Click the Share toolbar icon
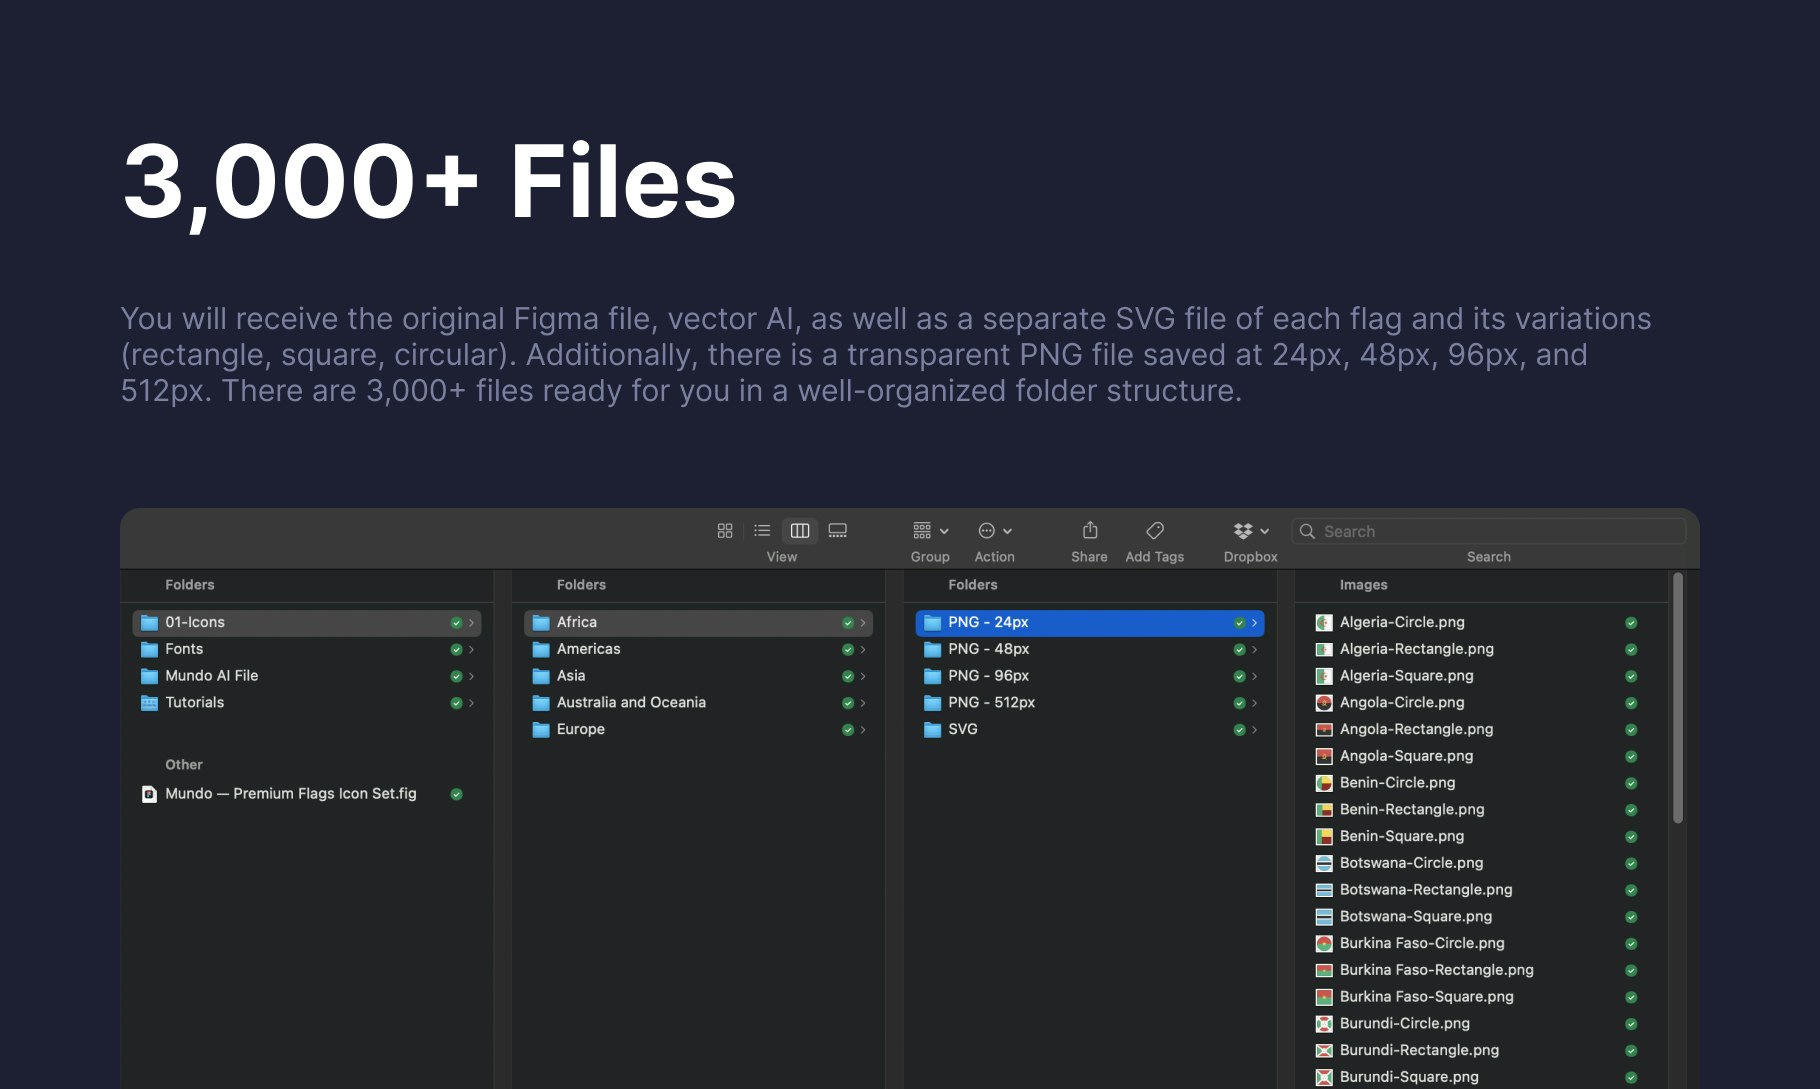Screen dimensions: 1820x1089 click(1090, 531)
